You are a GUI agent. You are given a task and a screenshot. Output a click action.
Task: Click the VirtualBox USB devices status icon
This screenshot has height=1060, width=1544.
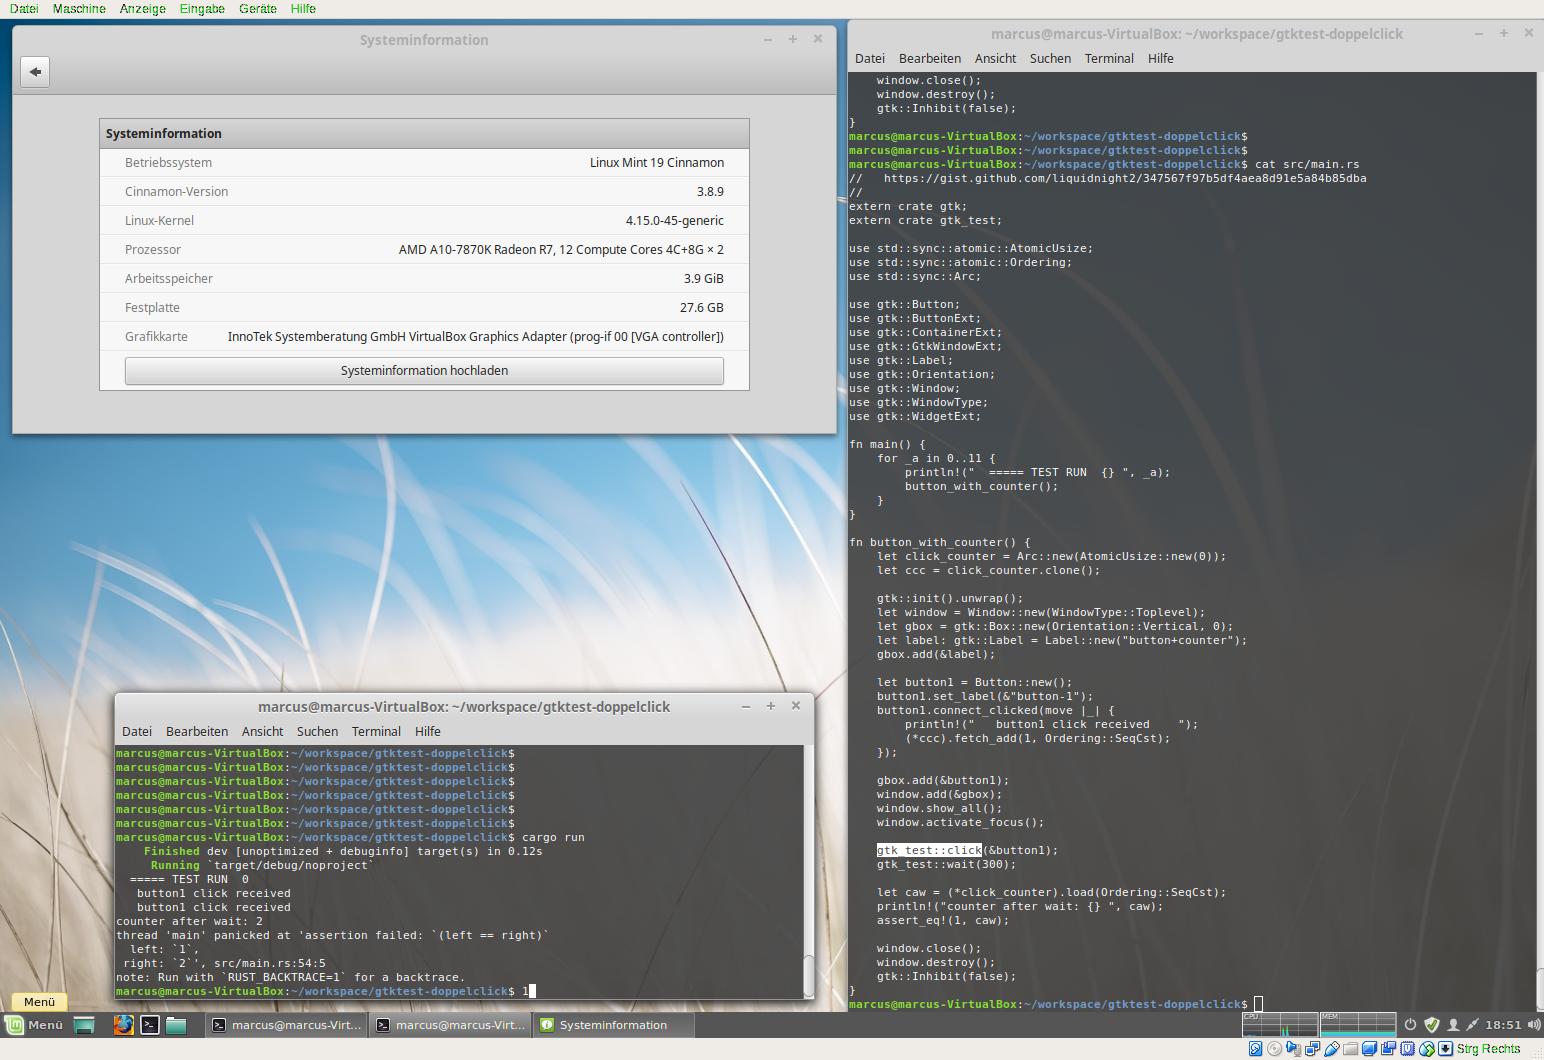pos(1331,1049)
